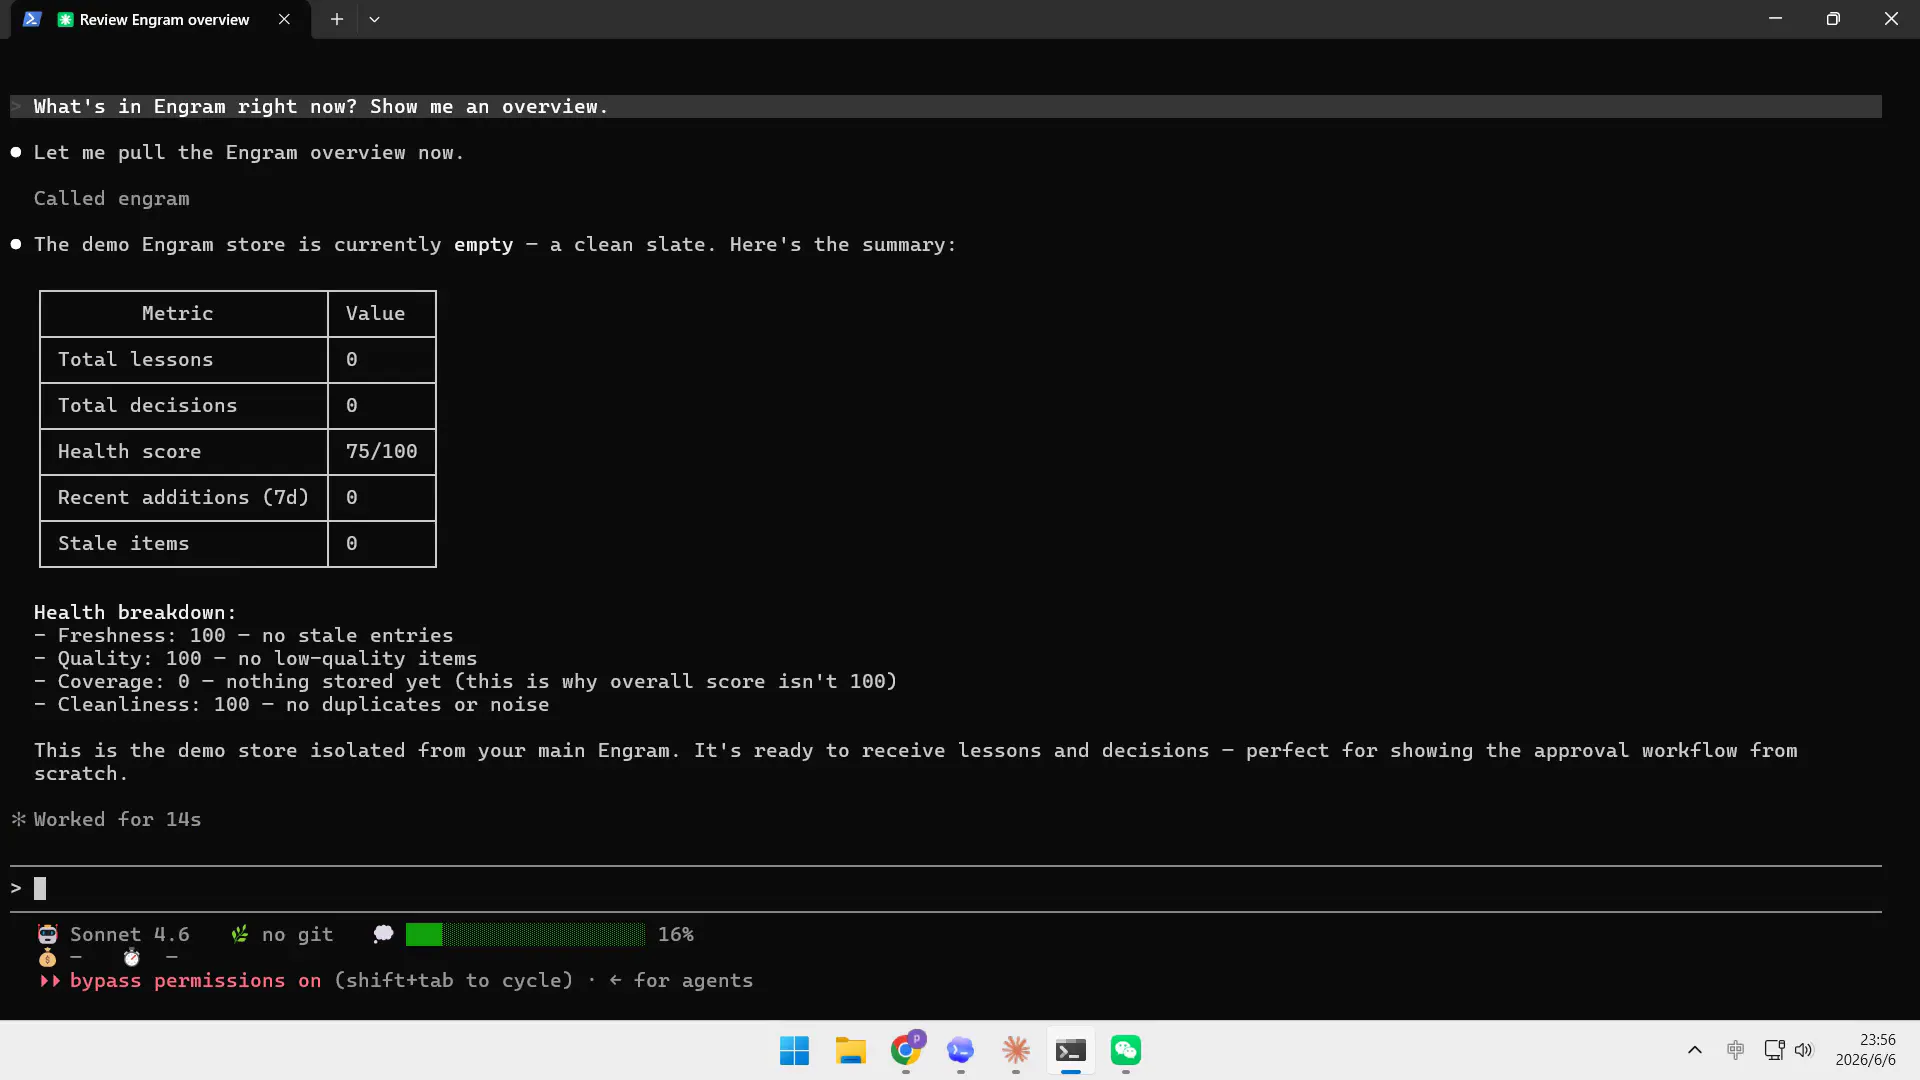Click the terminal prompt input line
Screen dimensions: 1920x1080
[946, 889]
